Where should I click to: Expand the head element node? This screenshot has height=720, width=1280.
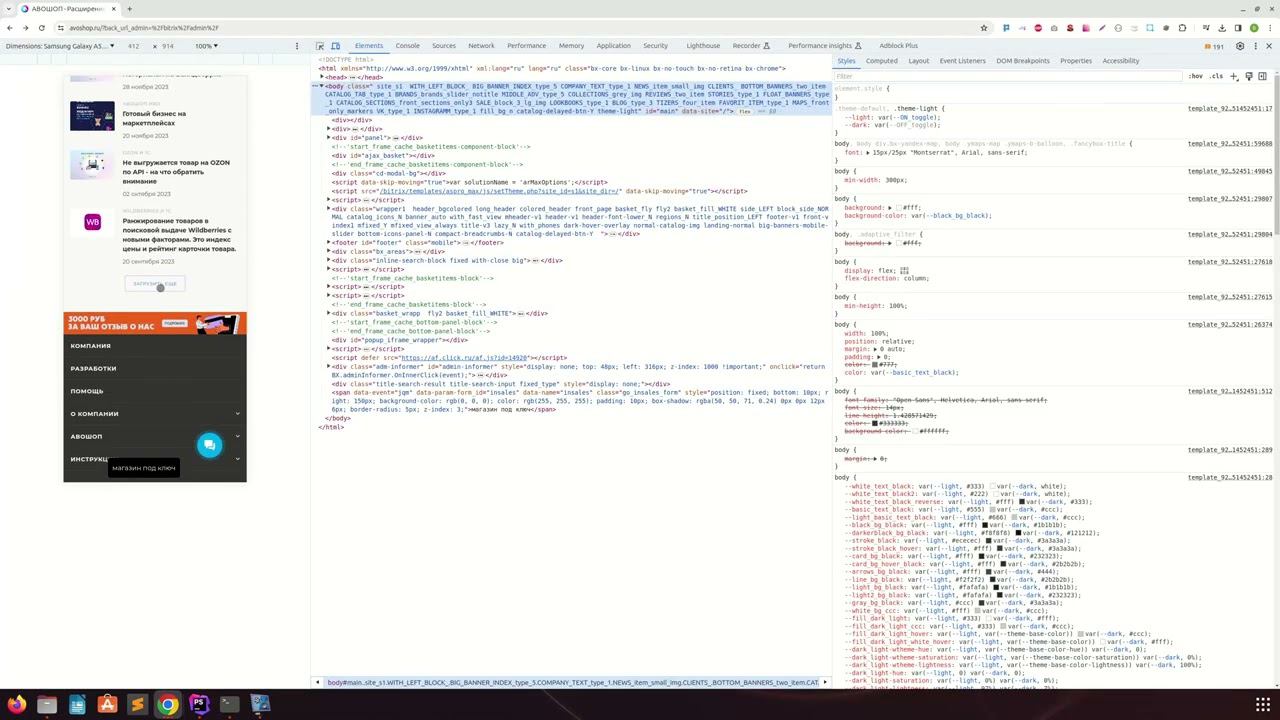[x=322, y=77]
